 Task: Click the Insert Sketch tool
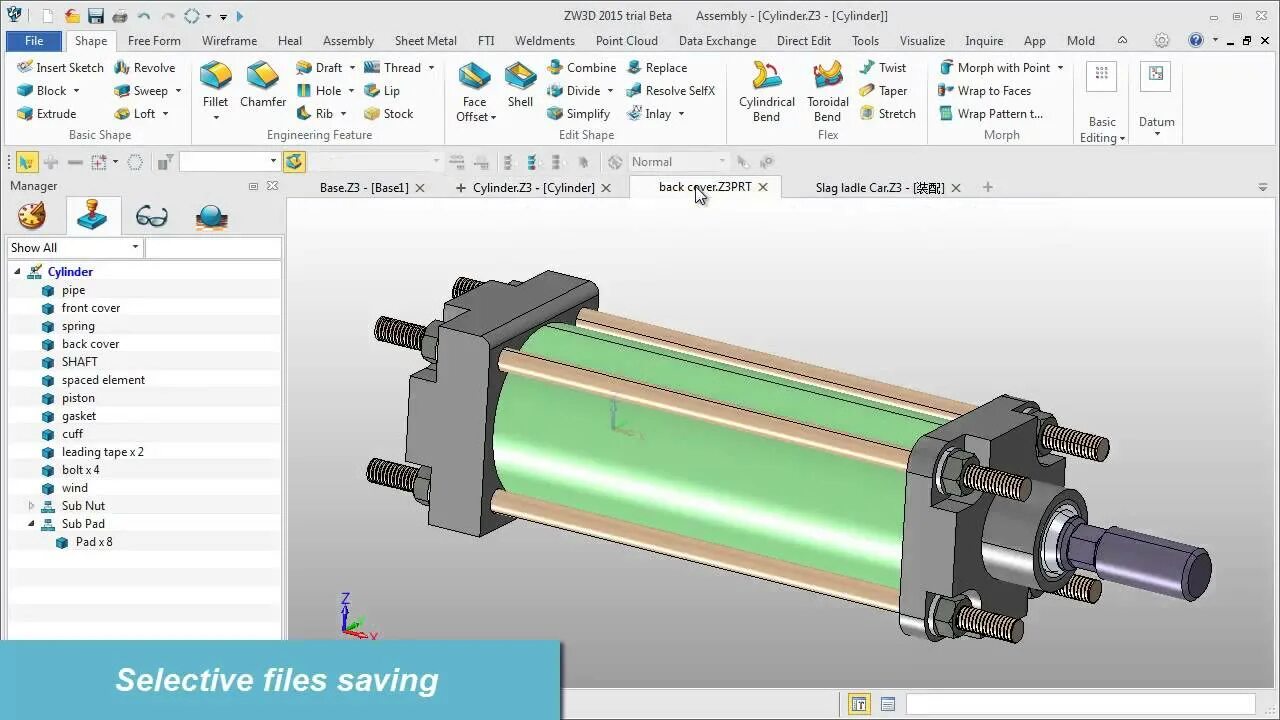click(x=60, y=68)
